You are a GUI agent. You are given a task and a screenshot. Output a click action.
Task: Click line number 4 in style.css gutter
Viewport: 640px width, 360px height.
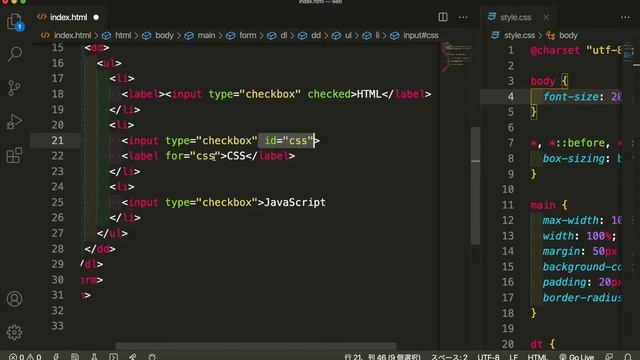pyautogui.click(x=511, y=97)
